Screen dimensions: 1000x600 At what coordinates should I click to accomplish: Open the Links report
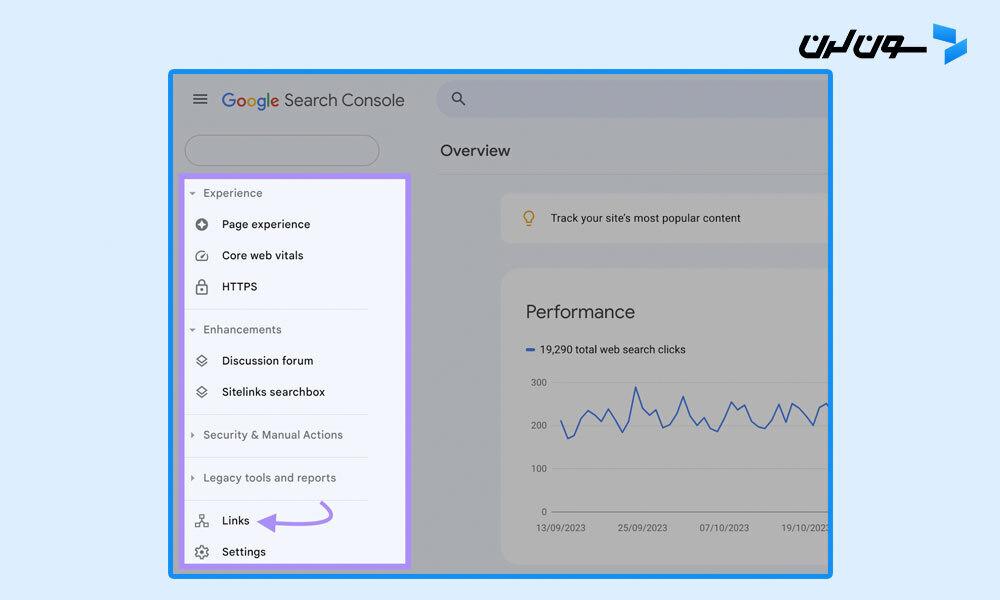236,521
